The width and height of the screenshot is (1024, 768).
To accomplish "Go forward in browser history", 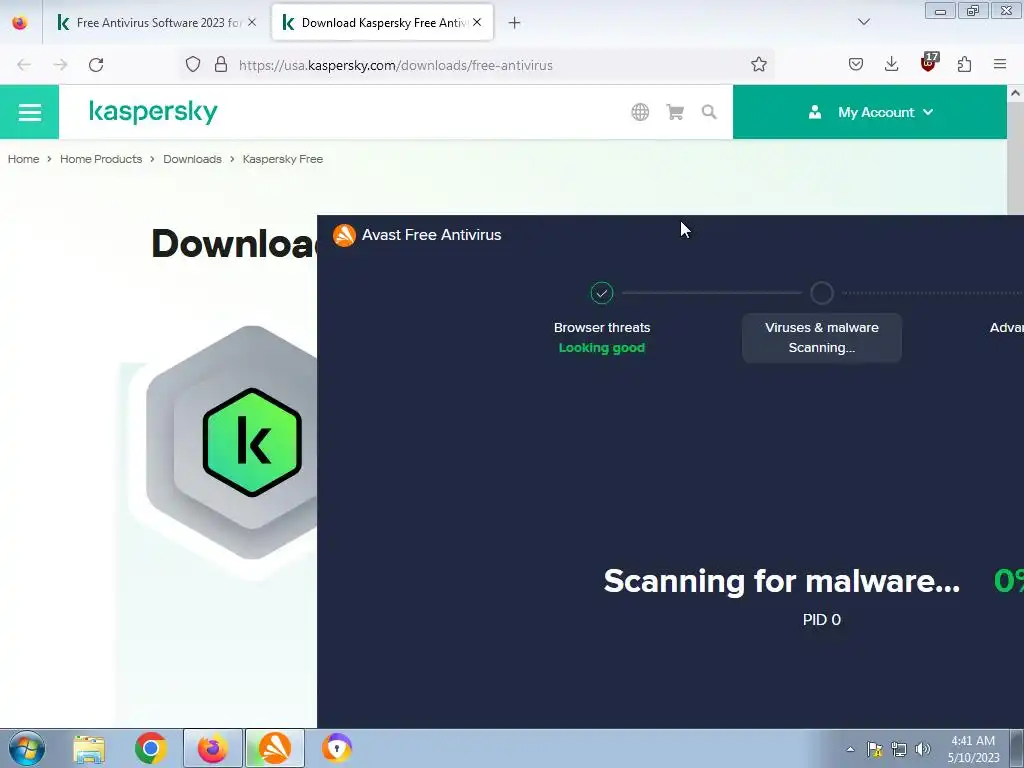I will click(60, 65).
